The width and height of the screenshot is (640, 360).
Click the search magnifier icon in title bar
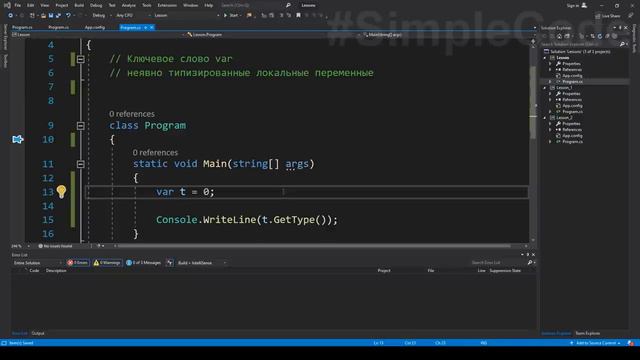pyautogui.click(x=288, y=5)
